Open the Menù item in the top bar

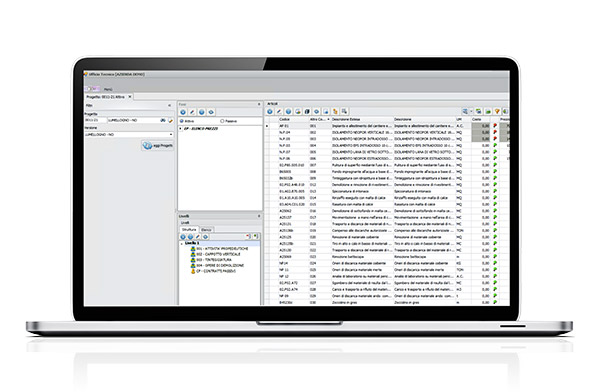point(108,89)
